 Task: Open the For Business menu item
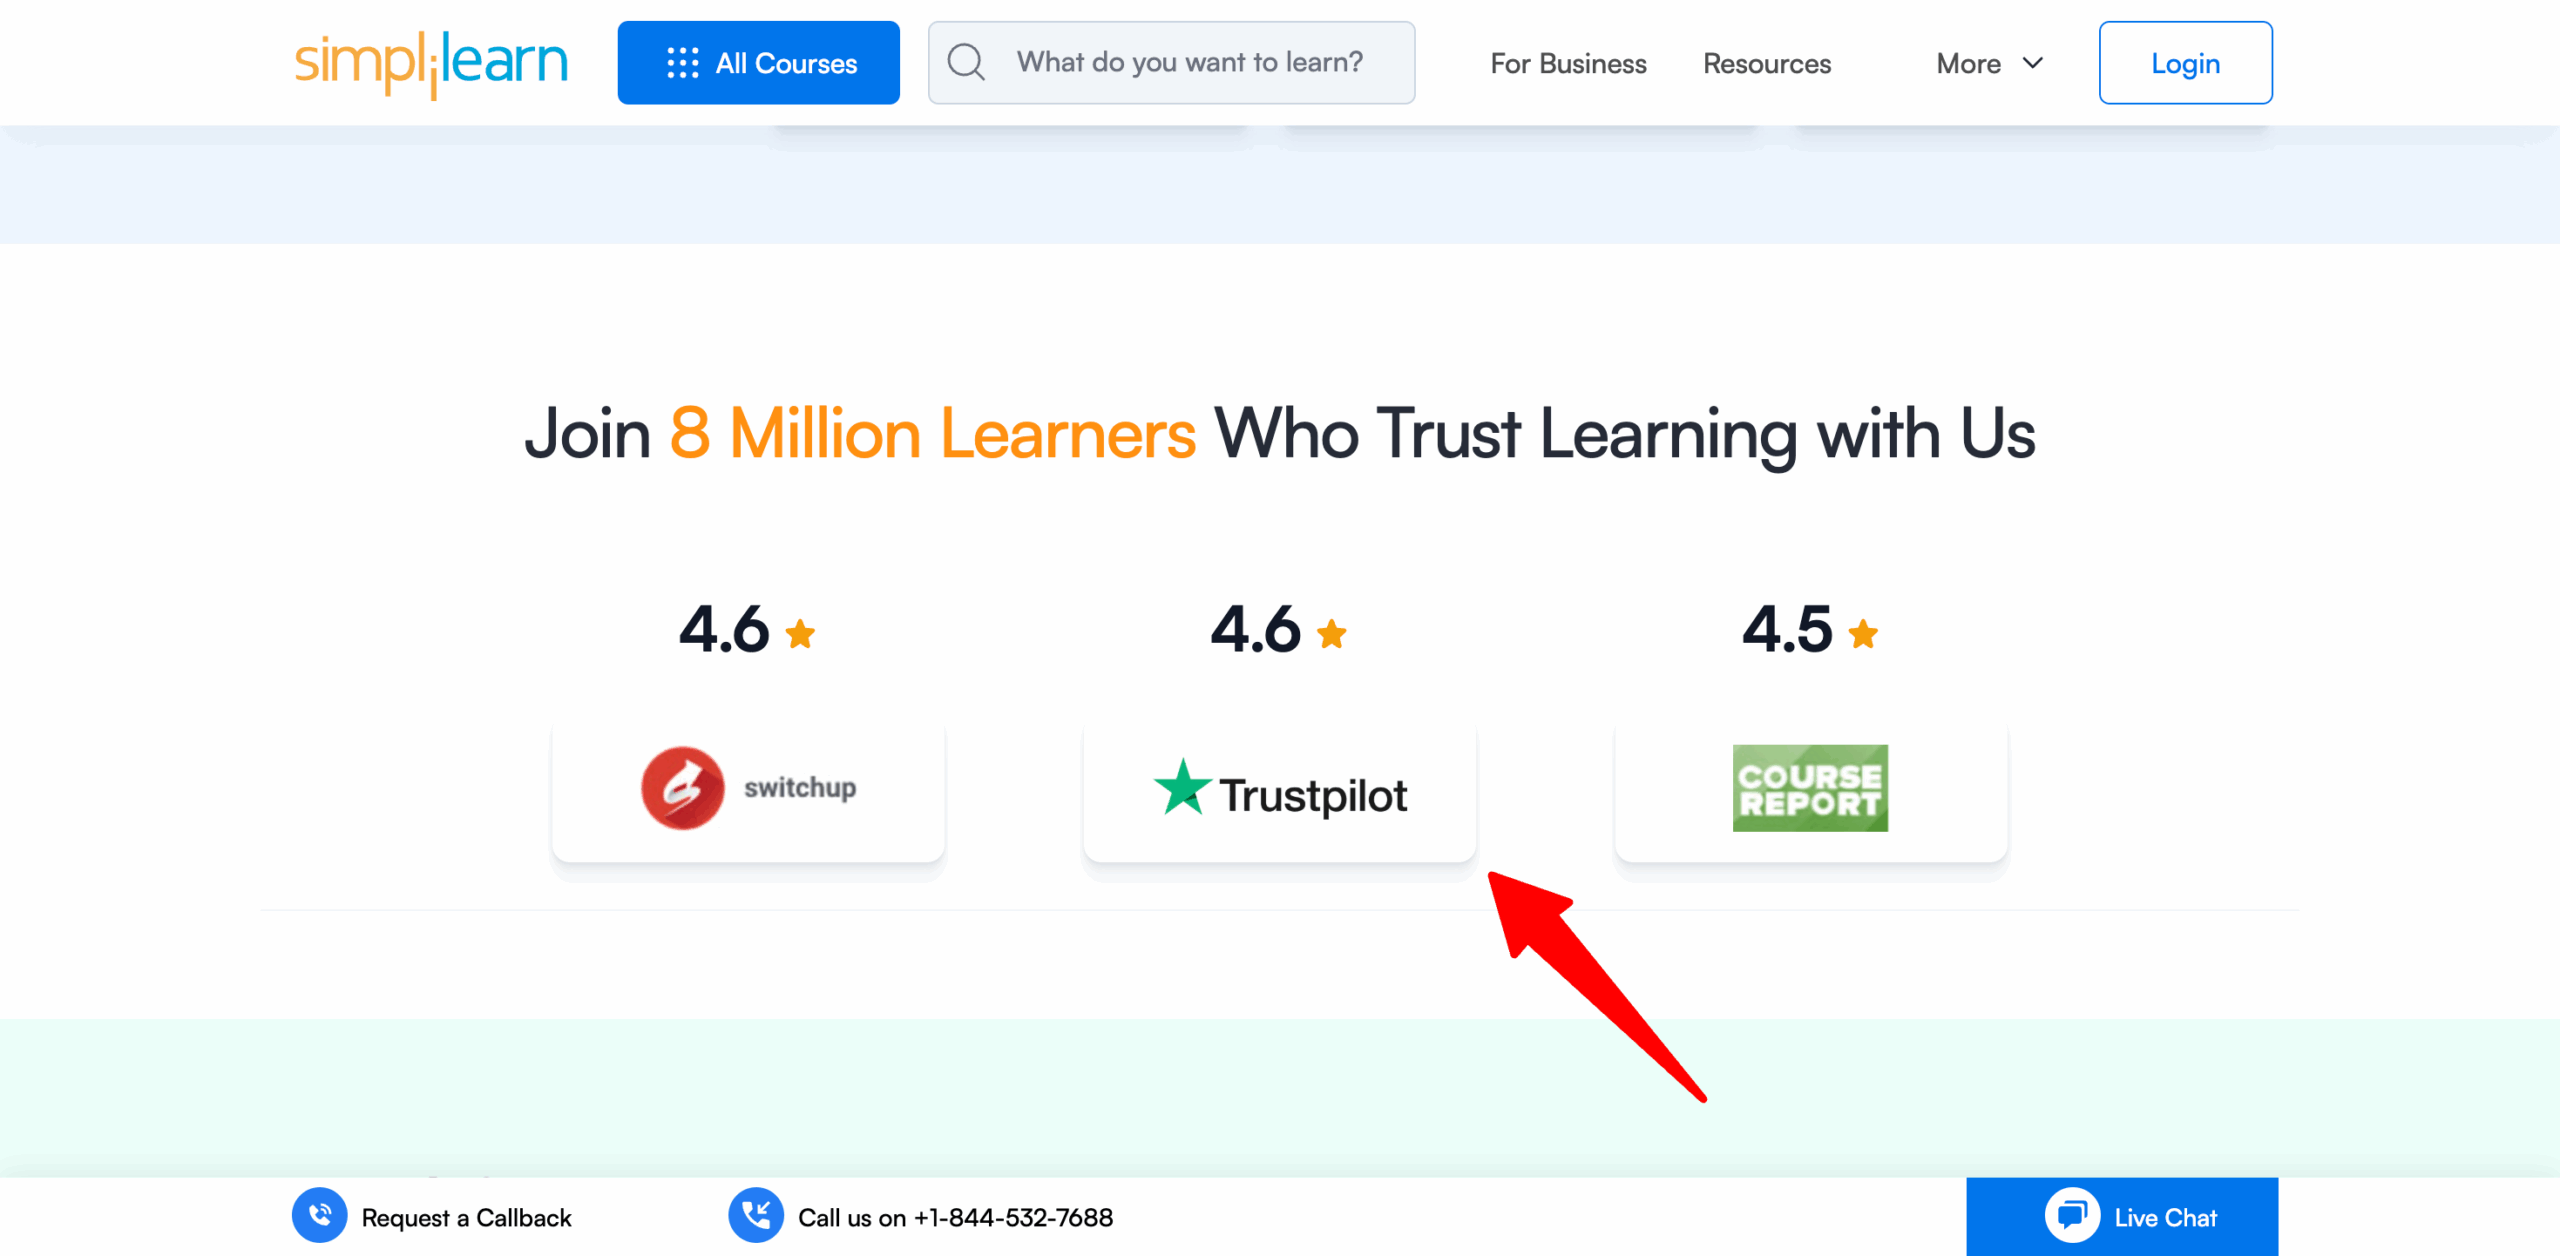(1568, 63)
